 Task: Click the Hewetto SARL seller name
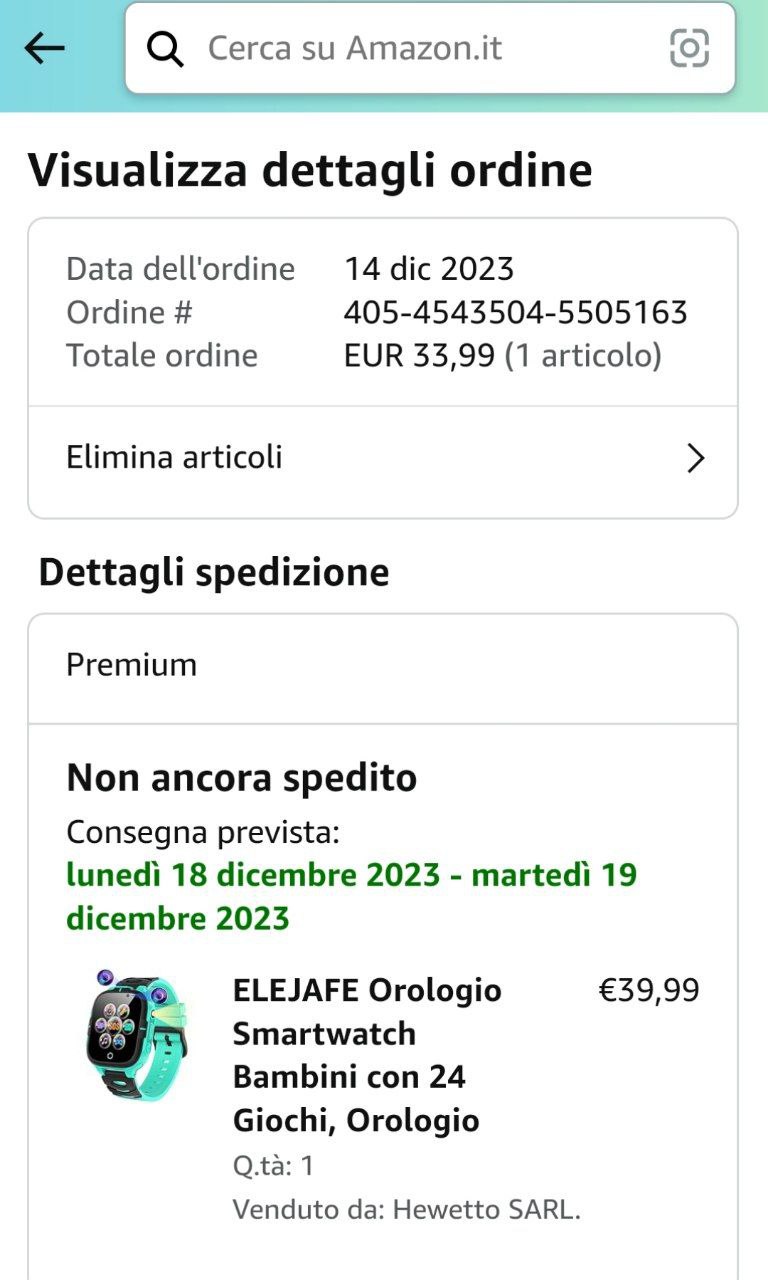click(486, 1209)
